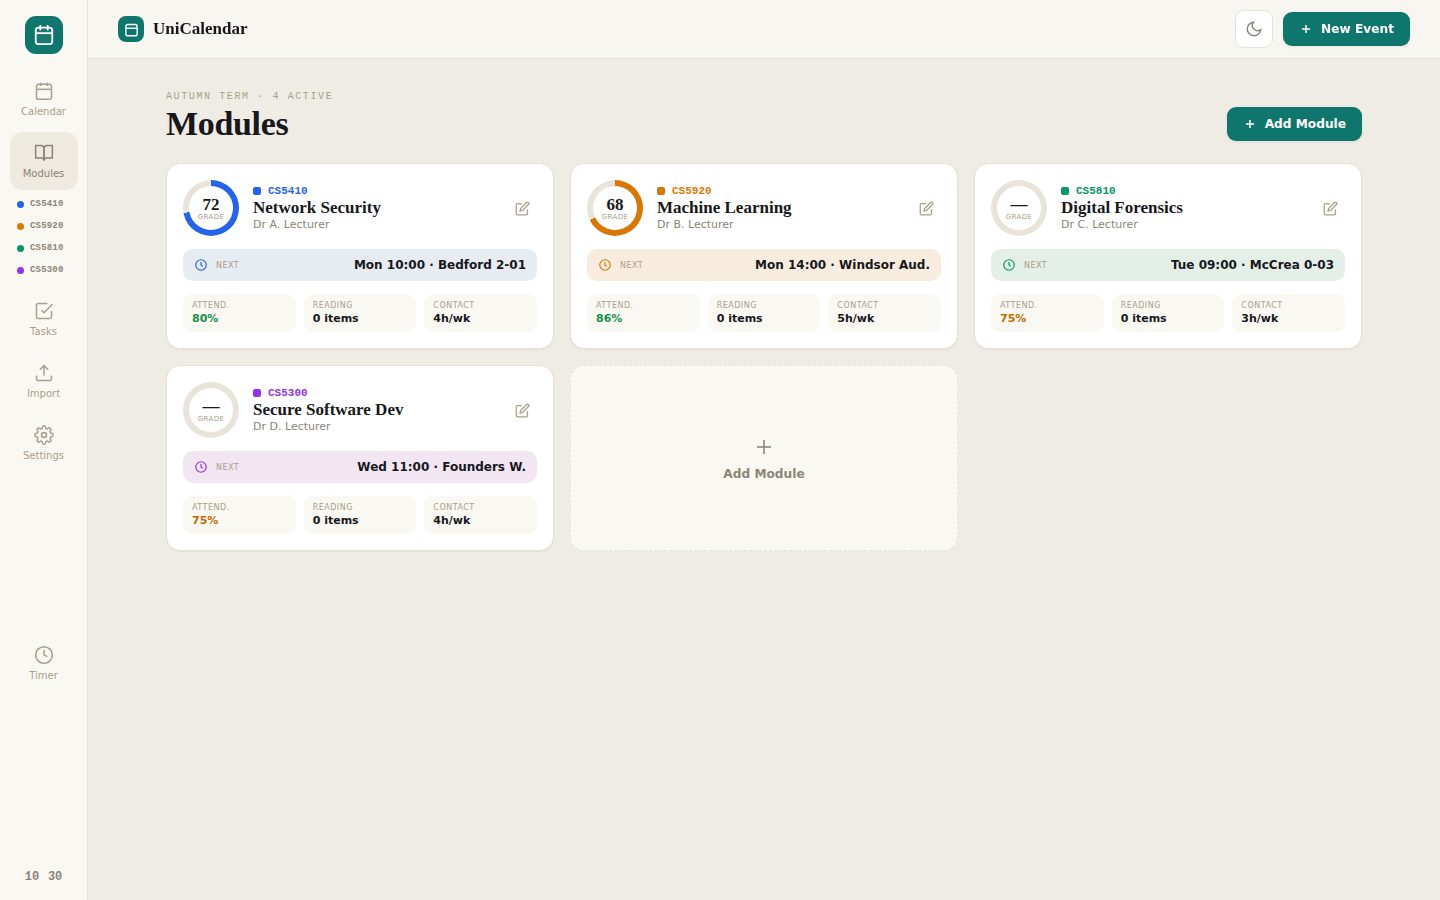Viewport: 1440px width, 900px height.
Task: Toggle dark mode with the moon icon
Action: click(1254, 29)
